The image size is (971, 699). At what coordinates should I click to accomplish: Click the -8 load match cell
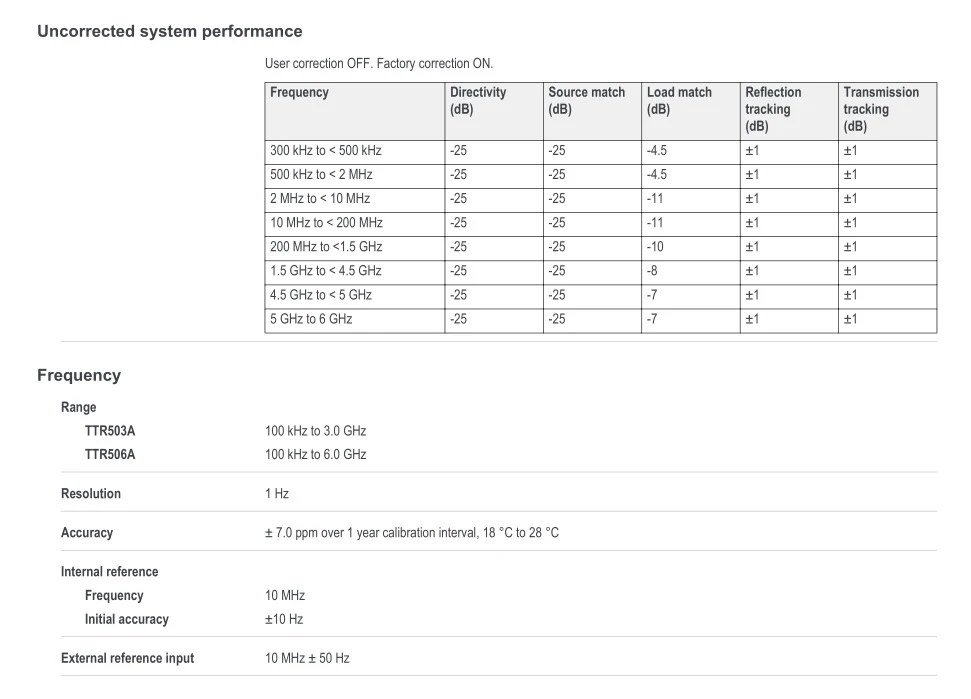690,272
